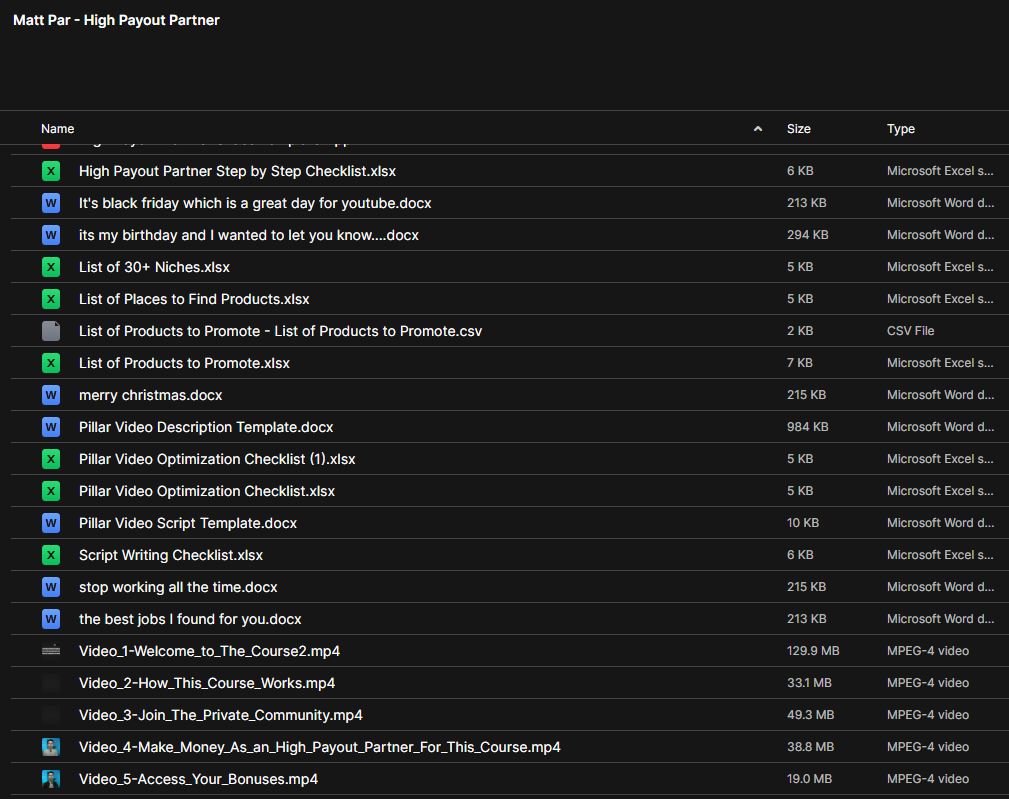This screenshot has height=799, width=1009.
Task: Select the best jobs I found for you.docx
Action: [x=190, y=619]
